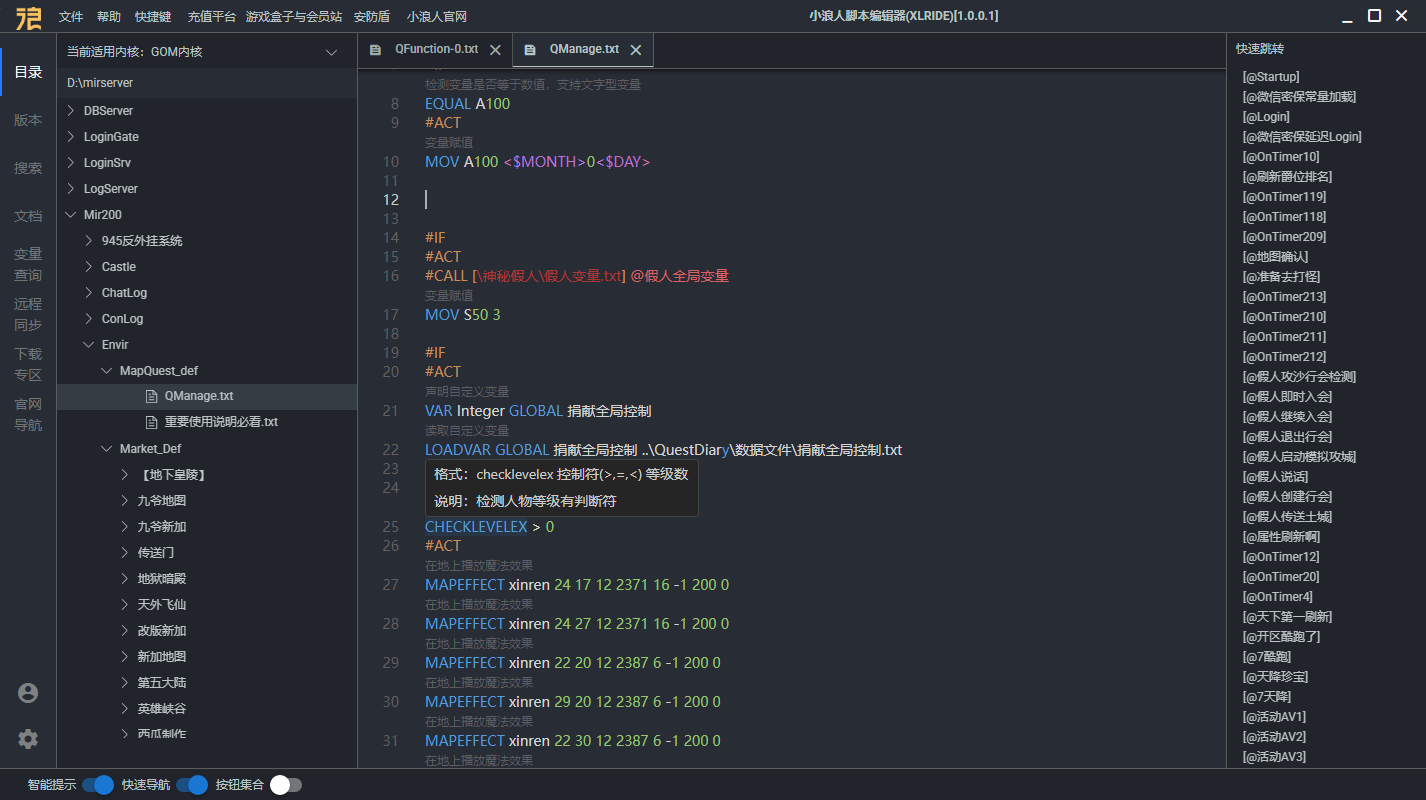1426x800 pixels.
Task: Click the 重要使用说明必看.txt file icon
Action: pyautogui.click(x=152, y=422)
